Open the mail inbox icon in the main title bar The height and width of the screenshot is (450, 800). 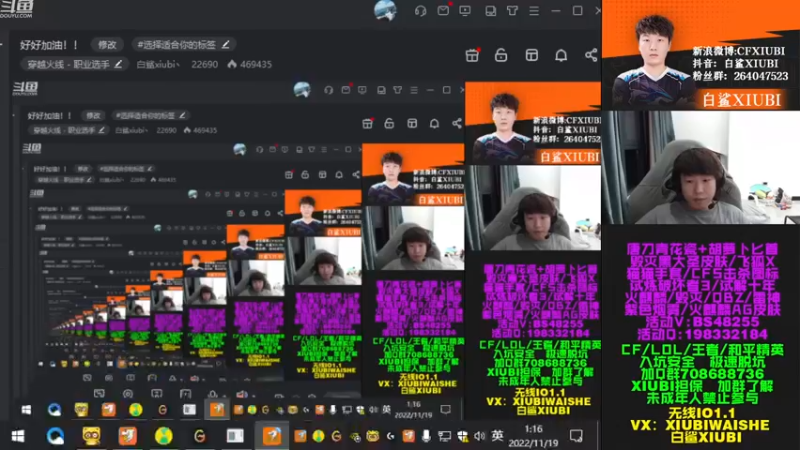443,10
